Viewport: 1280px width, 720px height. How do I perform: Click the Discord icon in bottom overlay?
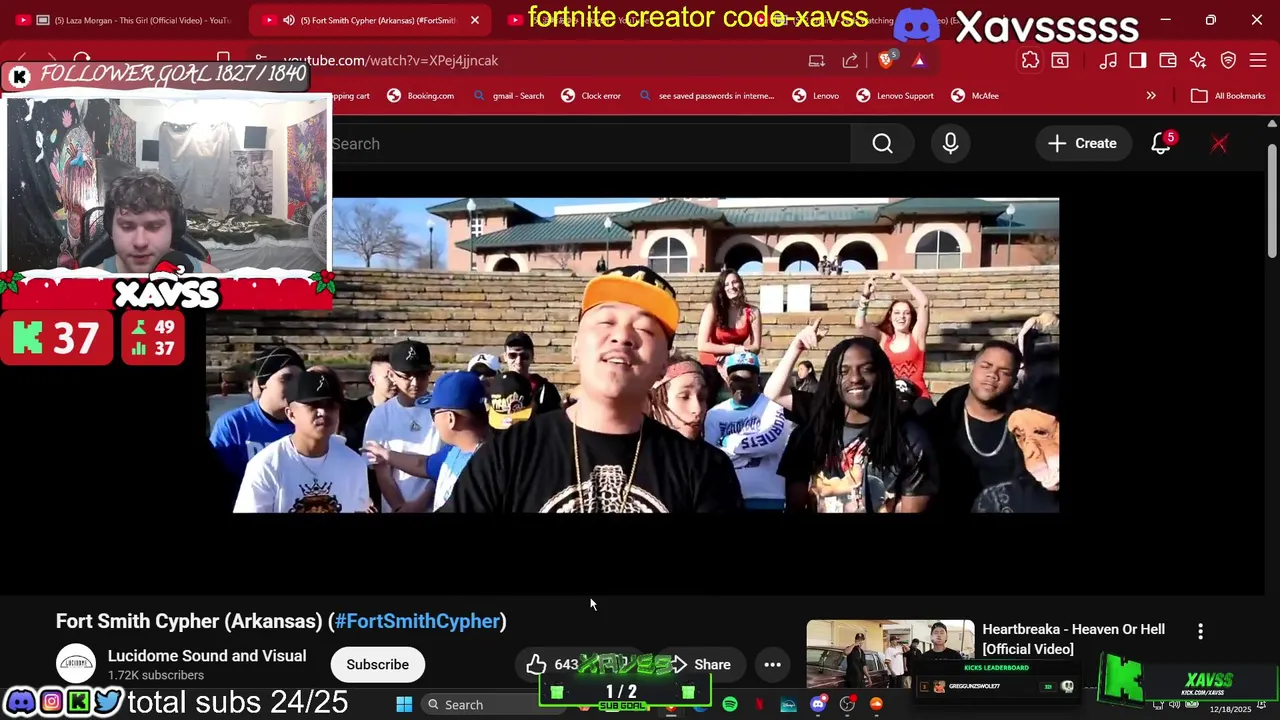coord(20,702)
